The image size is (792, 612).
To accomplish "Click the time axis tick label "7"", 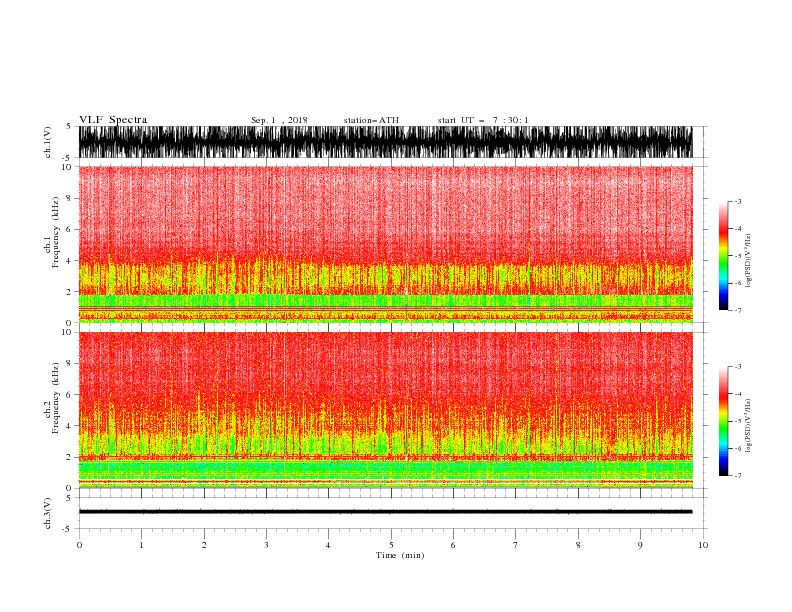I will (x=516, y=545).
